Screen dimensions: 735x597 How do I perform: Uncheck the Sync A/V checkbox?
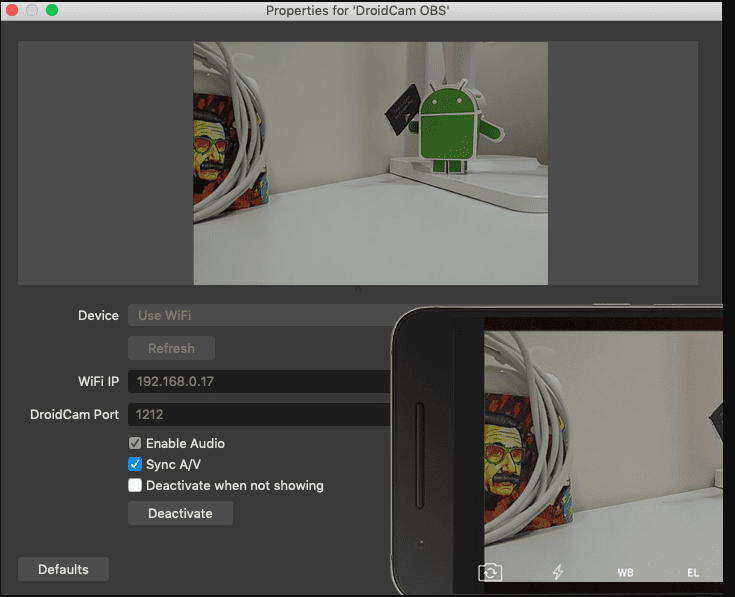[x=135, y=464]
